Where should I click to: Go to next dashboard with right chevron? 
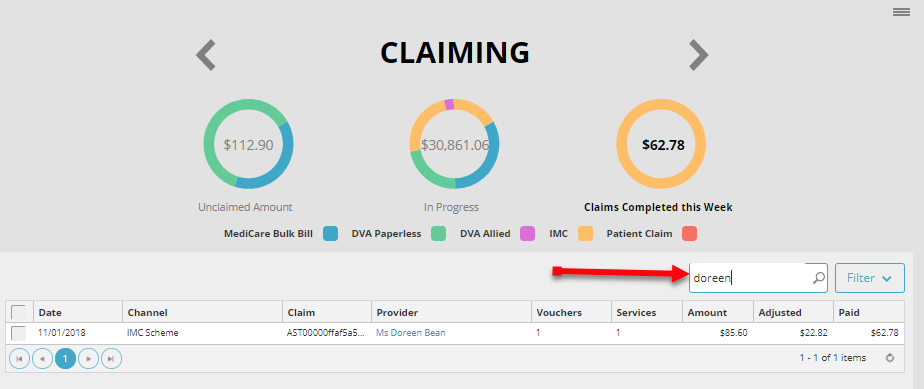point(699,55)
